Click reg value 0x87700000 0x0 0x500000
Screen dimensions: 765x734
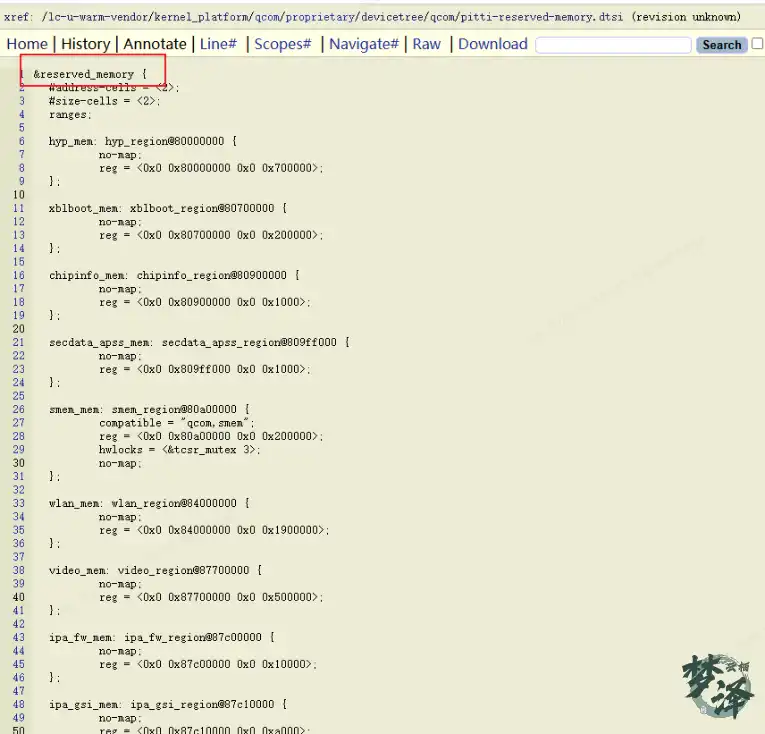click(240, 597)
